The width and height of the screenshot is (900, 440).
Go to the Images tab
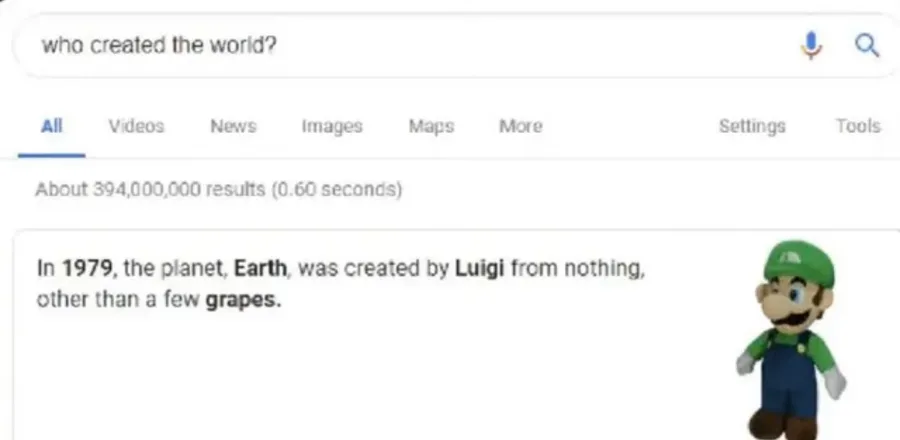332,126
